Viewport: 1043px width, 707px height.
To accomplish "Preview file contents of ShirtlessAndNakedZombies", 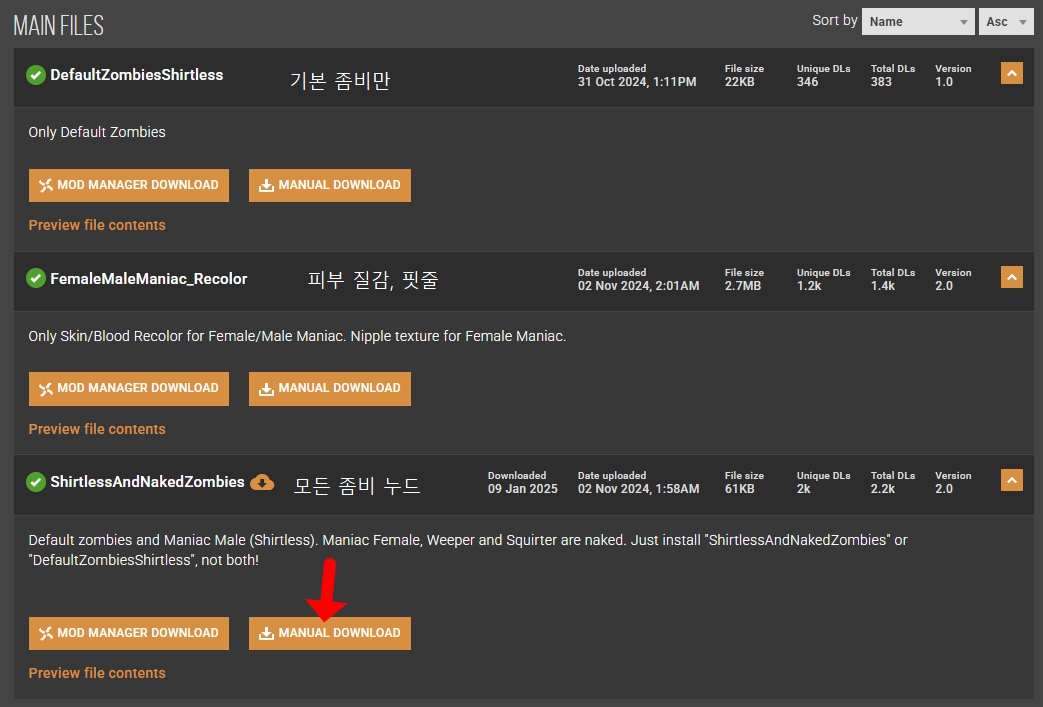I will (97, 673).
